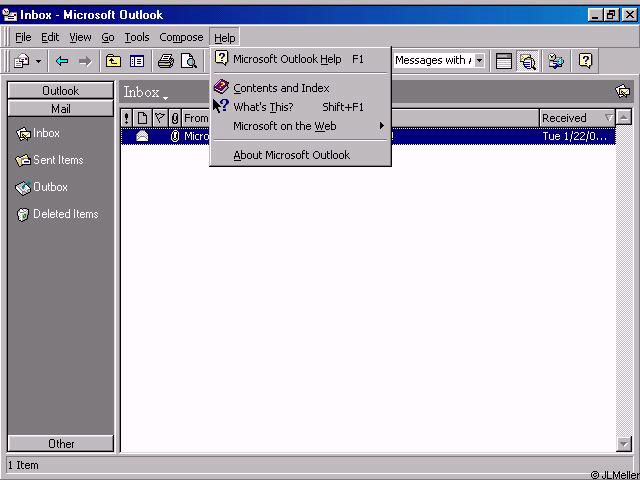Open the View menu

80,38
